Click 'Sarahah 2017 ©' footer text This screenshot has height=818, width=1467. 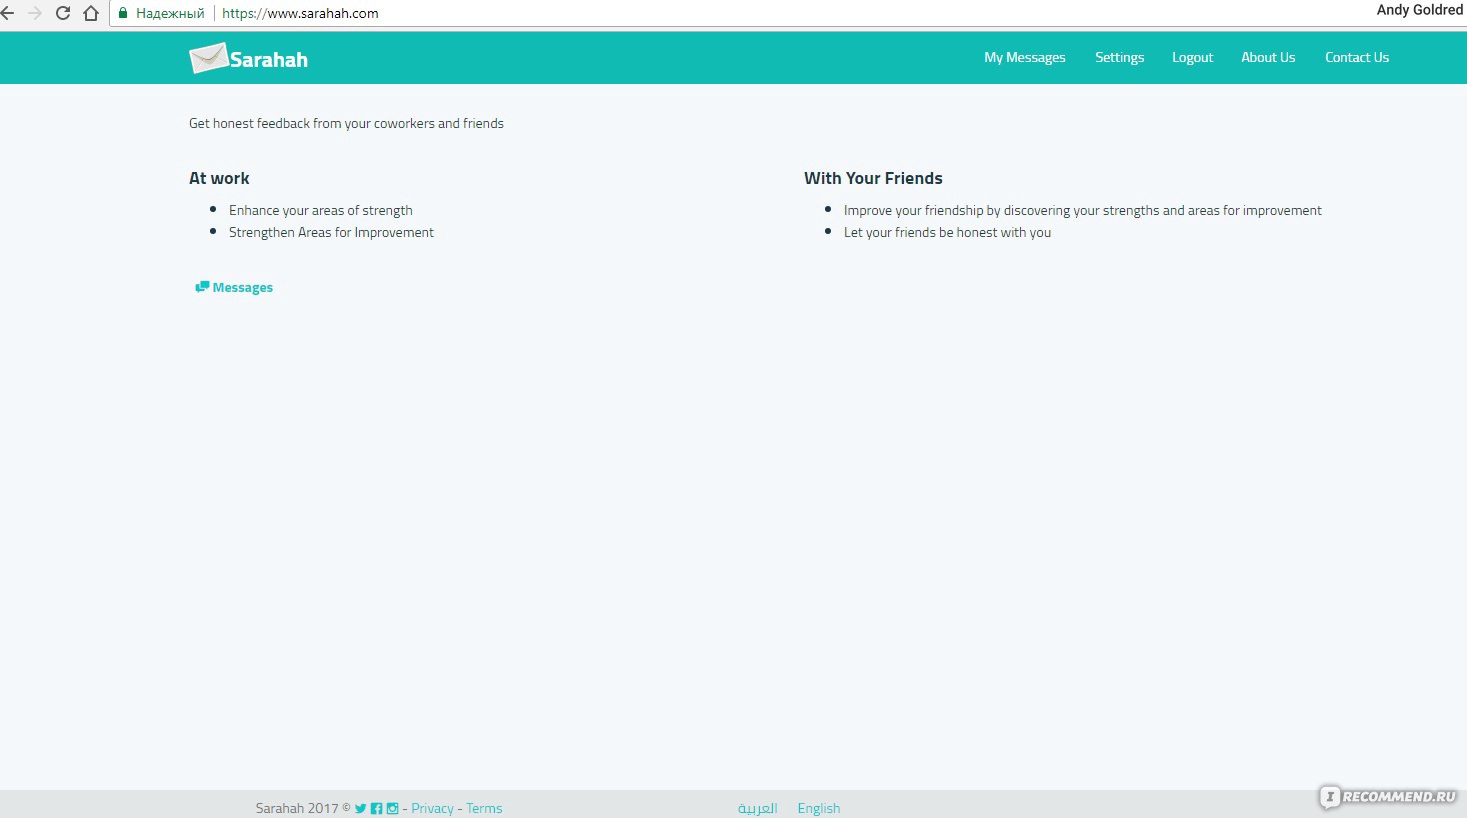click(x=303, y=808)
